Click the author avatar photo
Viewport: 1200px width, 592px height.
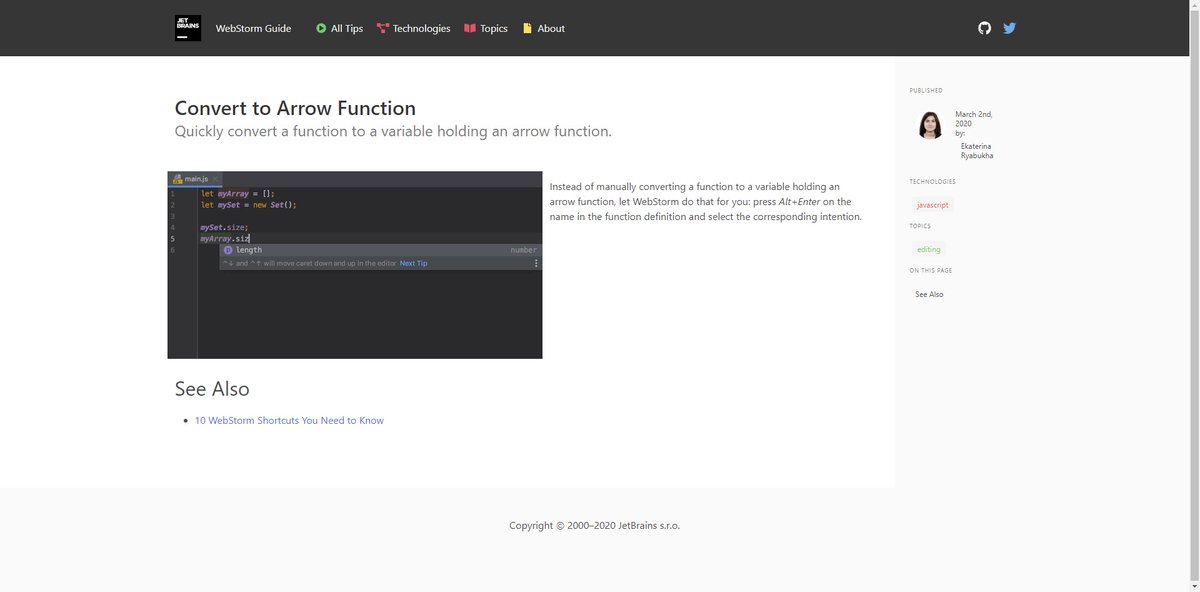[x=930, y=125]
